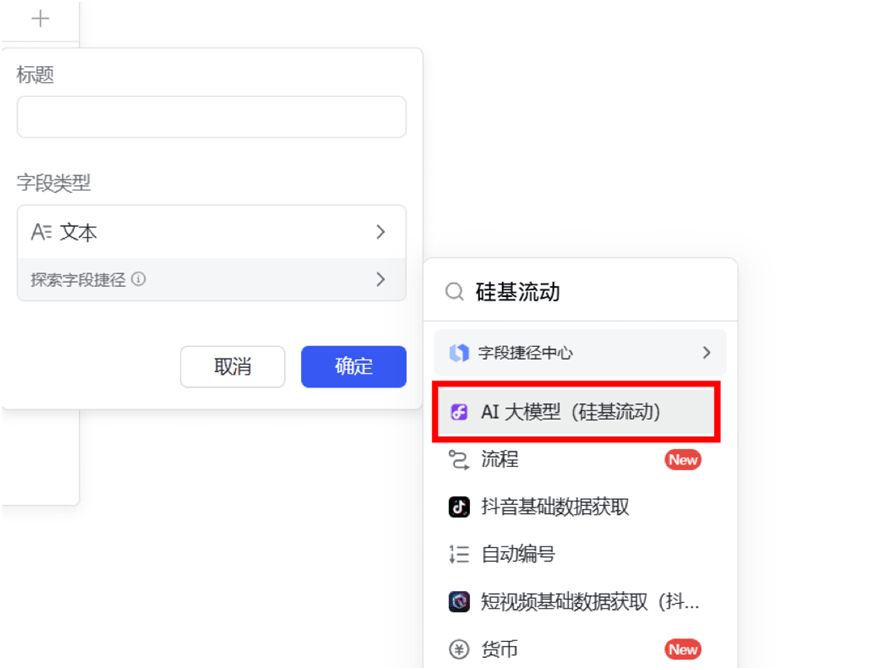Click the New badge beside 货币
Viewport: 869px width, 670px height.
click(683, 649)
